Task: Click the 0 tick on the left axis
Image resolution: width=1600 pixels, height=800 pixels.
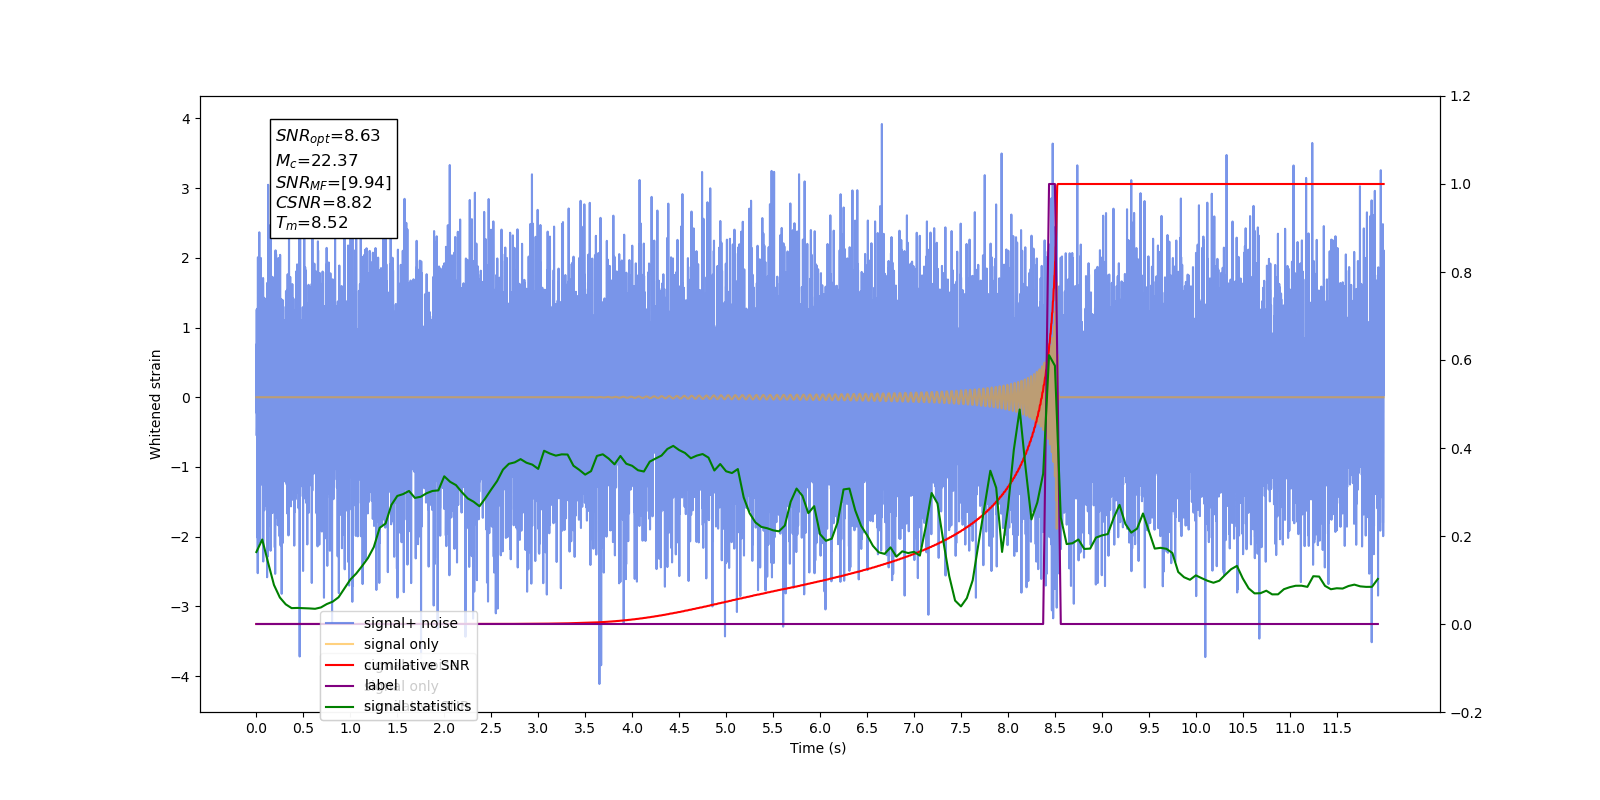Action: click(186, 398)
